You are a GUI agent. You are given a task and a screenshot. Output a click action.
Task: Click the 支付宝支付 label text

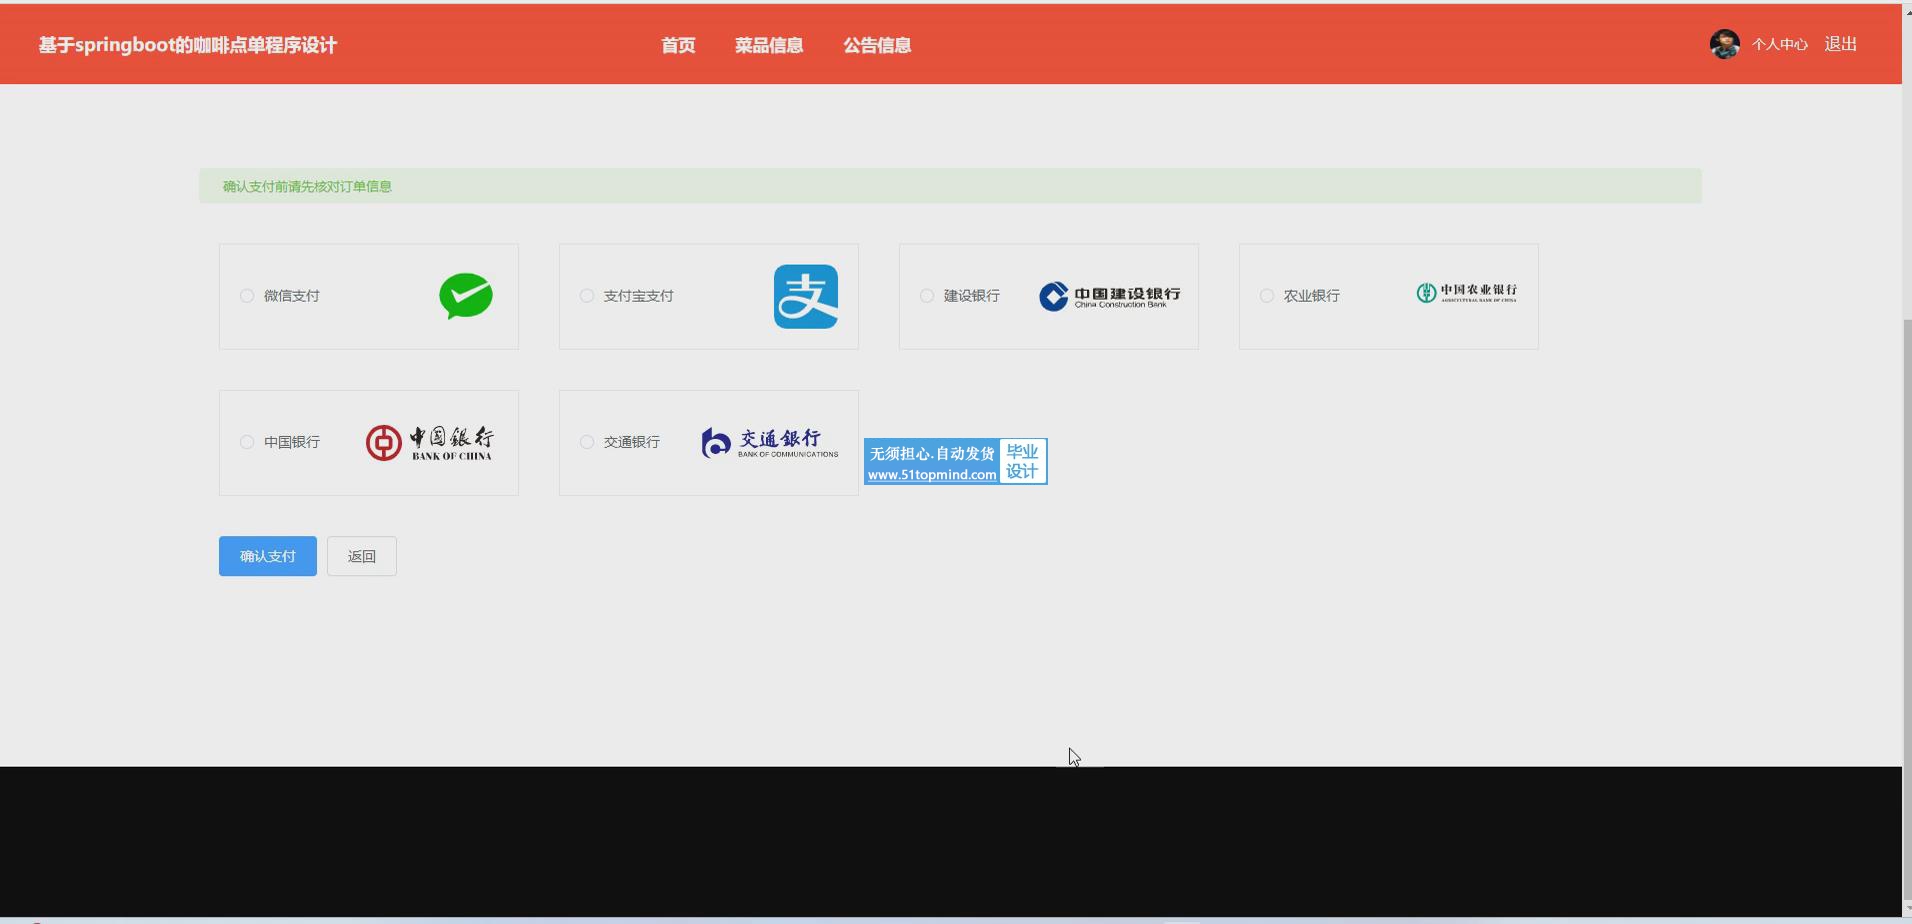639,296
